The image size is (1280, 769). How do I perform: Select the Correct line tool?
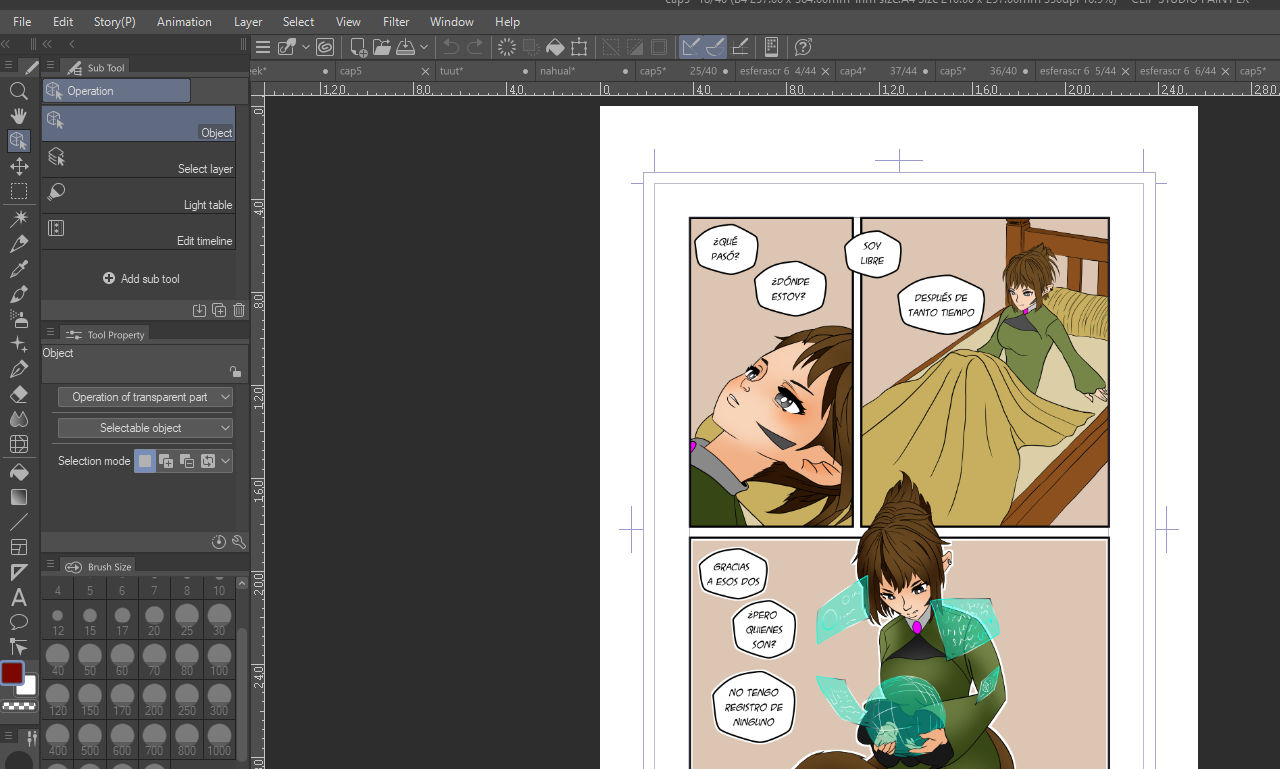(18, 647)
